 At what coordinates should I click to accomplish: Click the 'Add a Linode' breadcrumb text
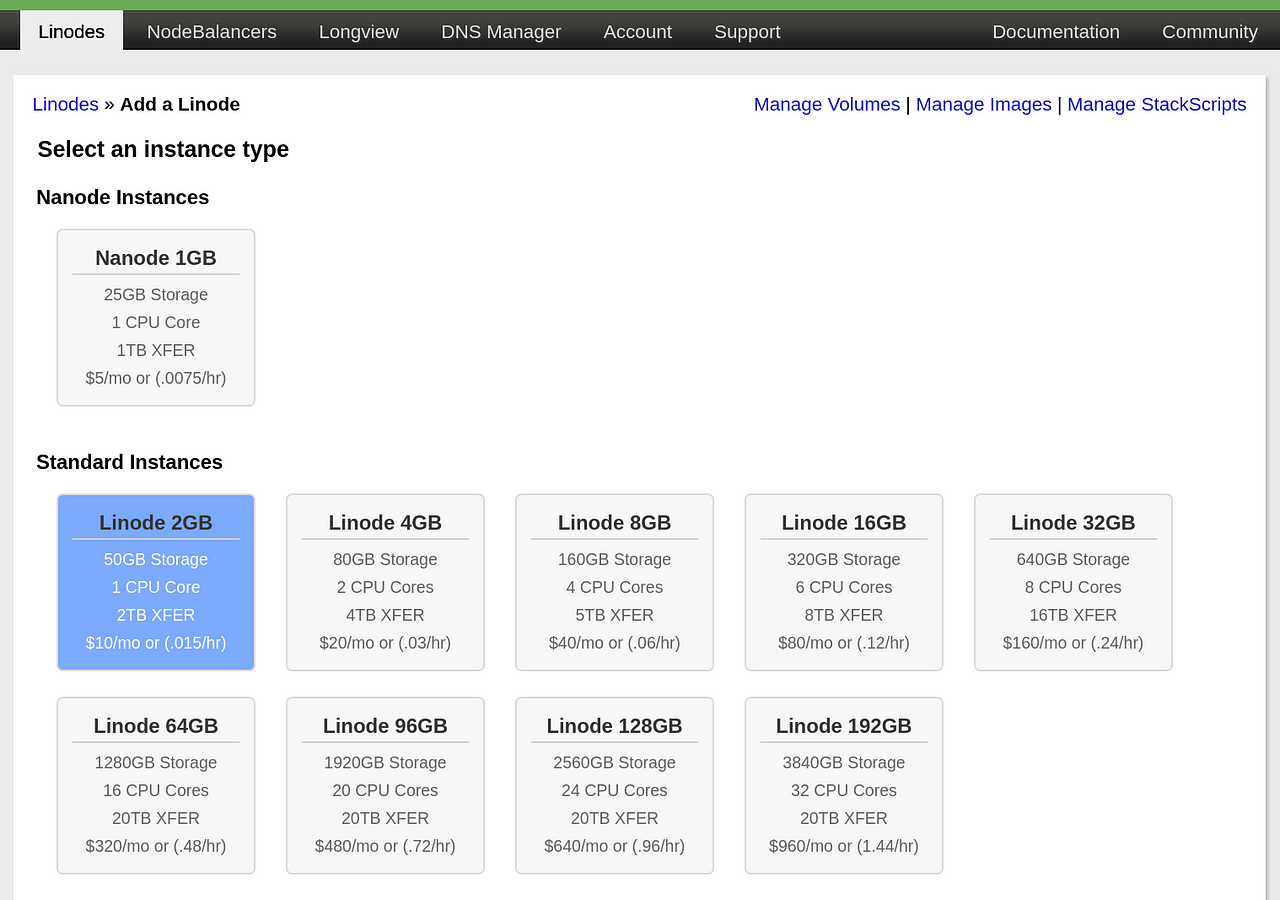click(x=180, y=104)
